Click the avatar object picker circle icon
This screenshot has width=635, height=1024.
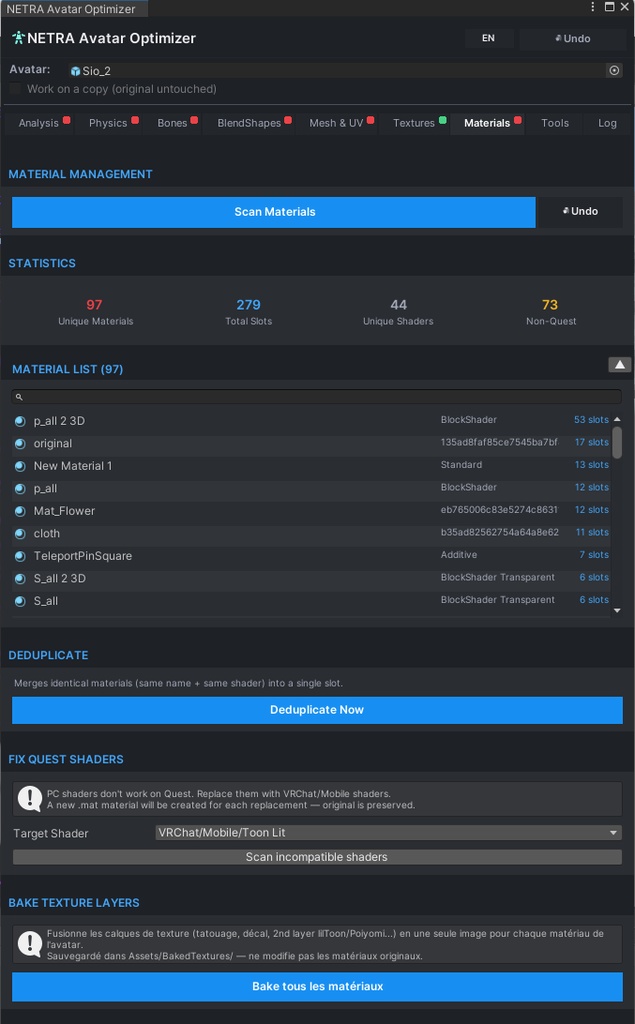coord(614,71)
